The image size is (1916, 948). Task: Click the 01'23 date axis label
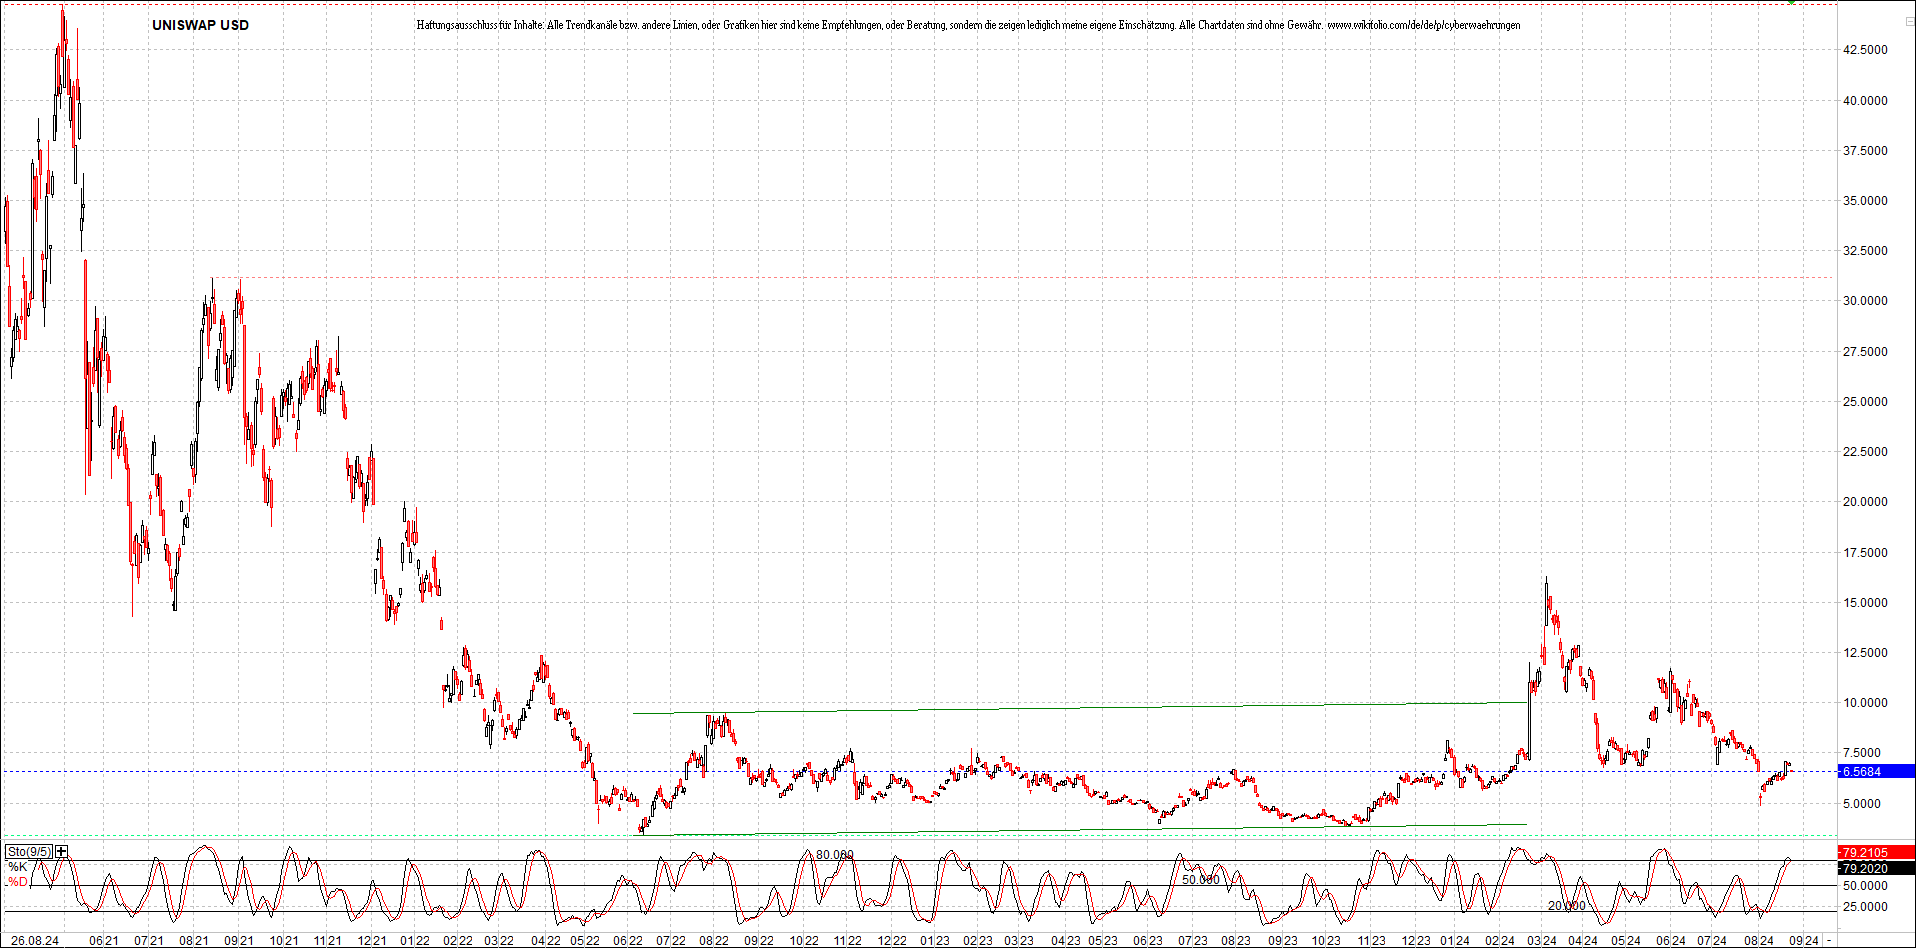tap(935, 941)
